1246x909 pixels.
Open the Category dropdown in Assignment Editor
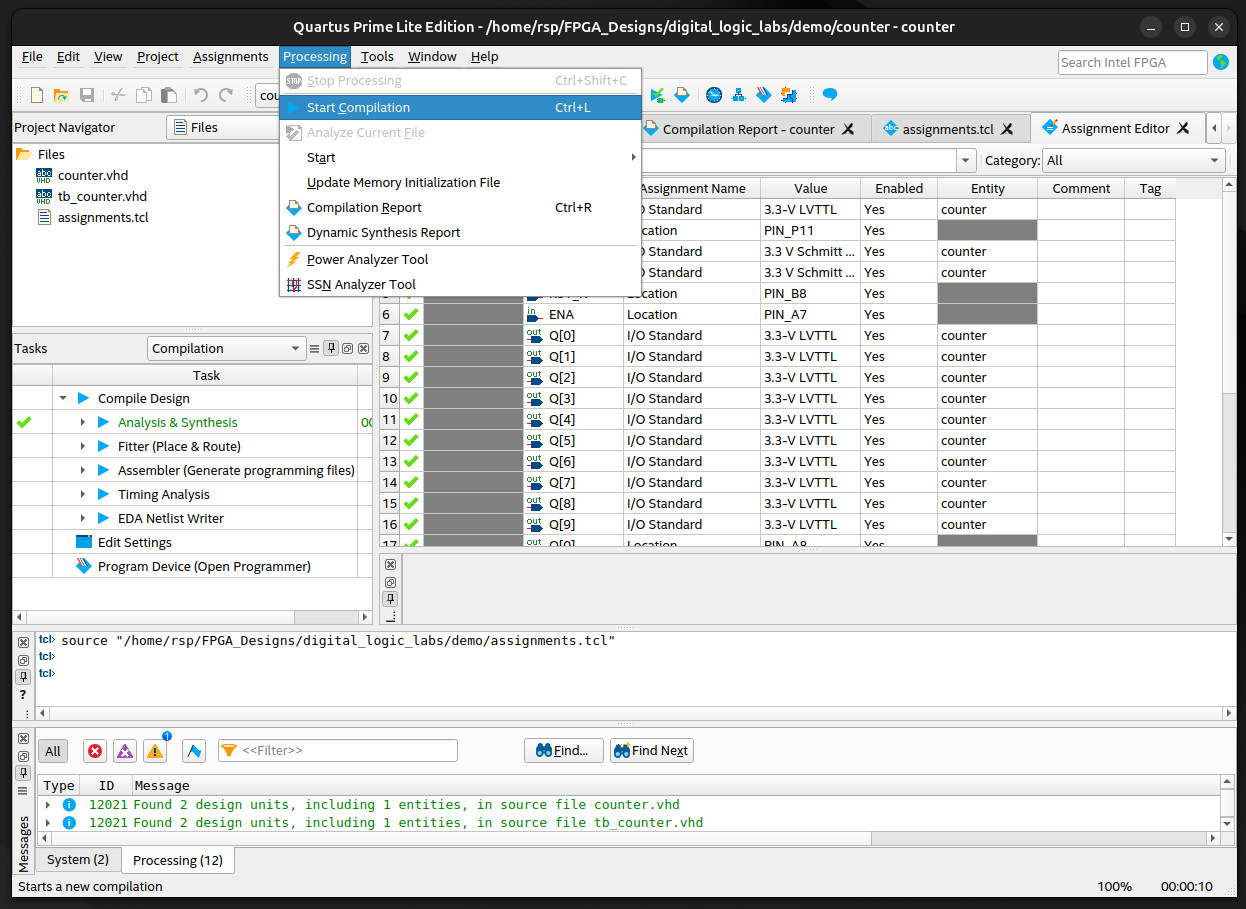tap(1133, 160)
